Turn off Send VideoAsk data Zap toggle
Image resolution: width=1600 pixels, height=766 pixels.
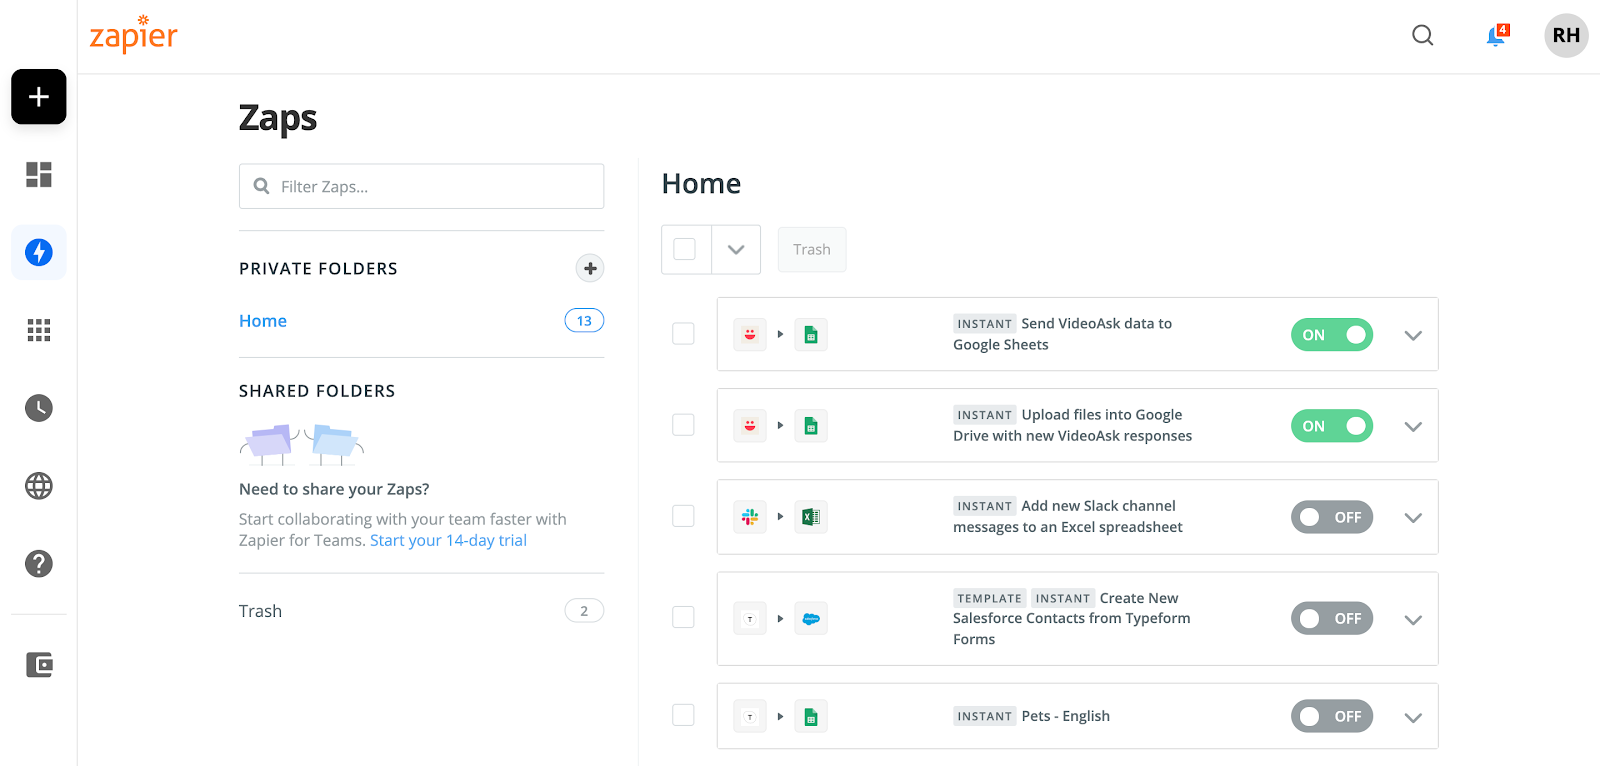click(1332, 335)
